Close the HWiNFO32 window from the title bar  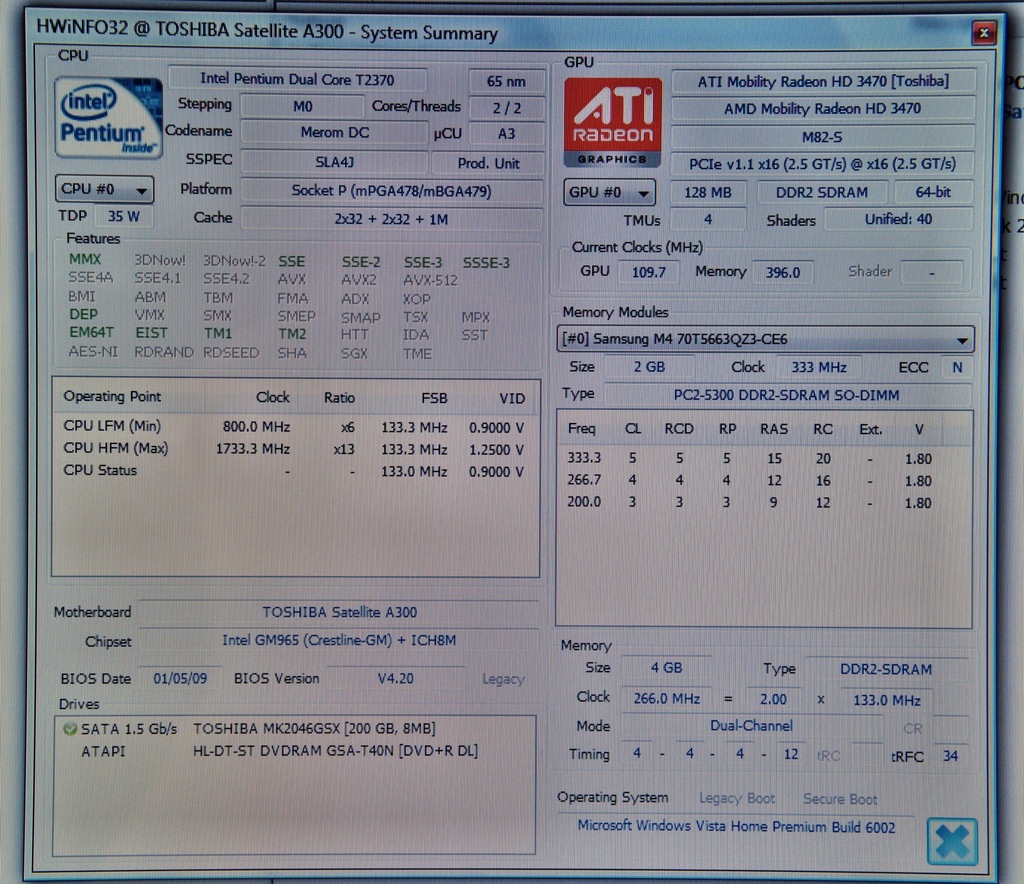click(984, 32)
